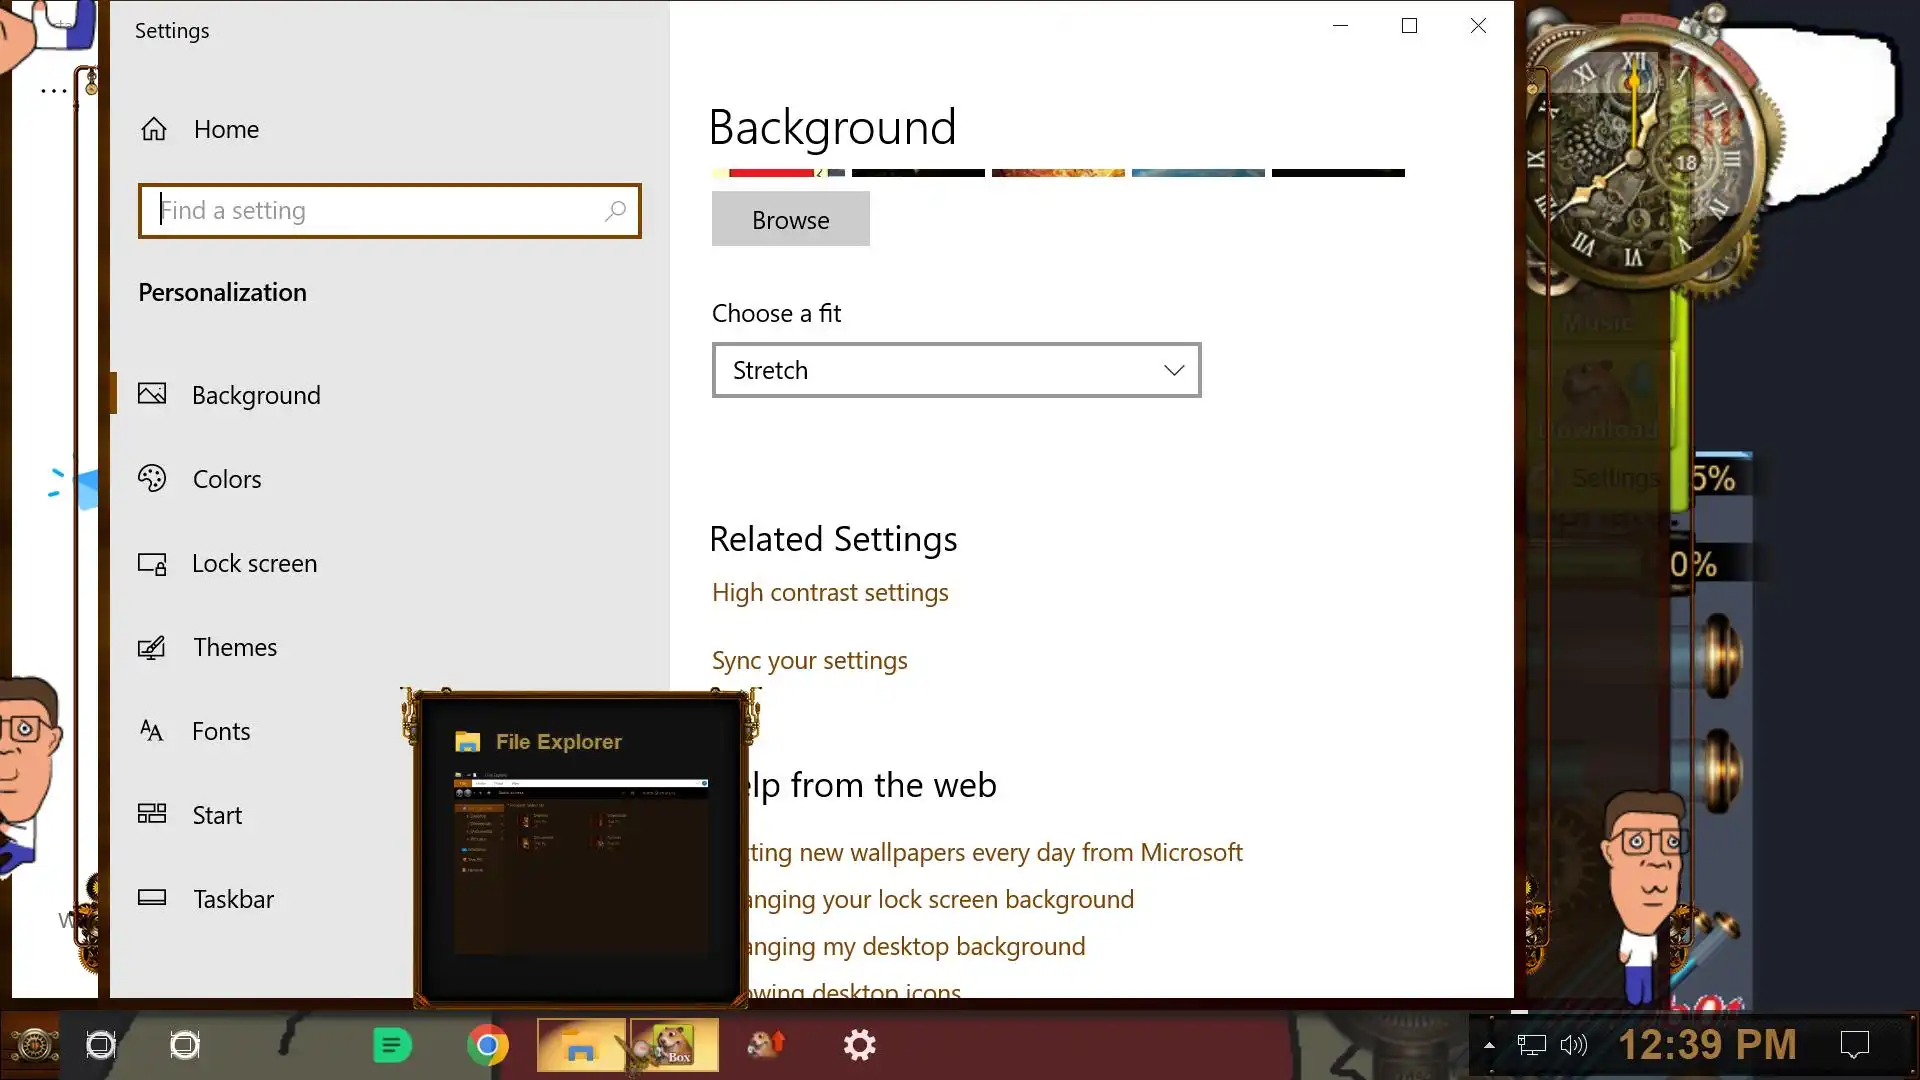The width and height of the screenshot is (1920, 1080).
Task: Open the Colors personalization page
Action: coord(226,479)
